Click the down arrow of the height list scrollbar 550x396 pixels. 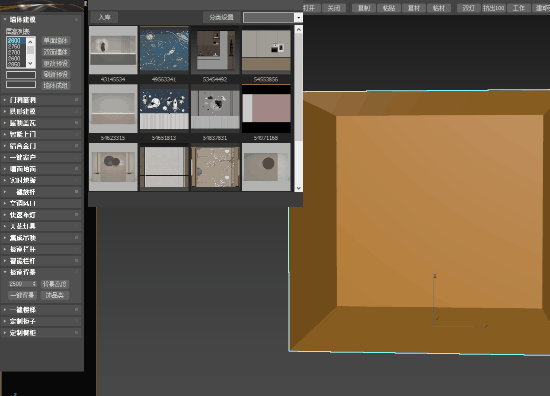tap(31, 63)
